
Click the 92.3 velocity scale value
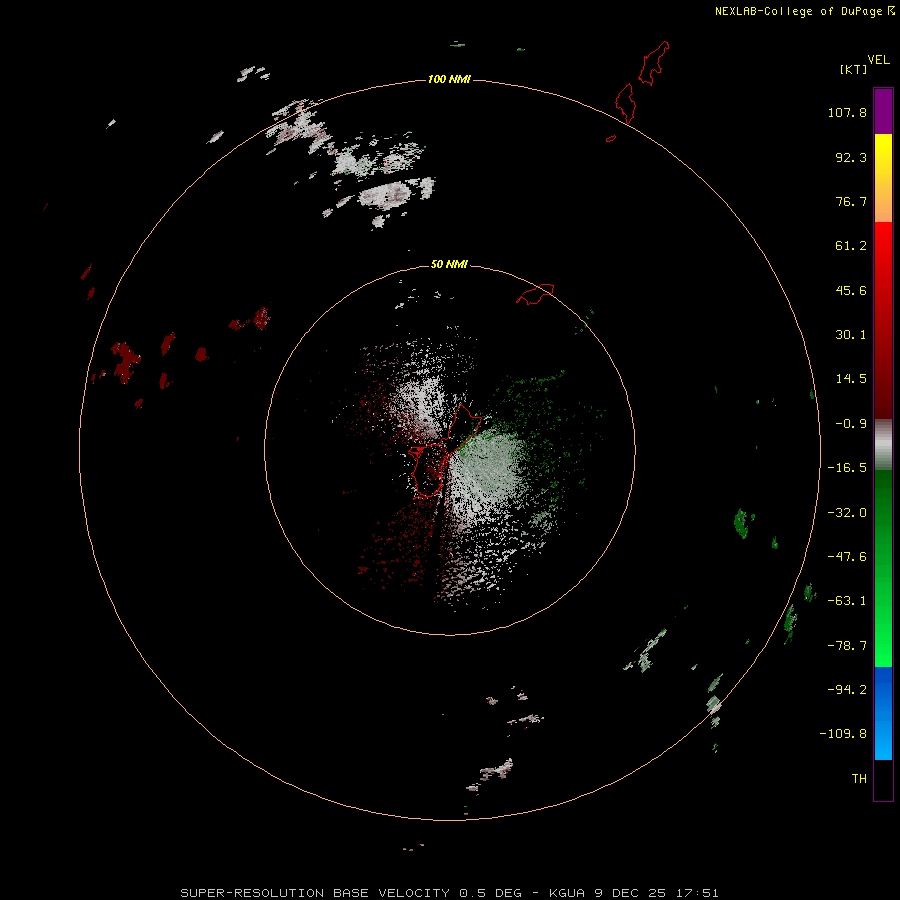coord(851,157)
